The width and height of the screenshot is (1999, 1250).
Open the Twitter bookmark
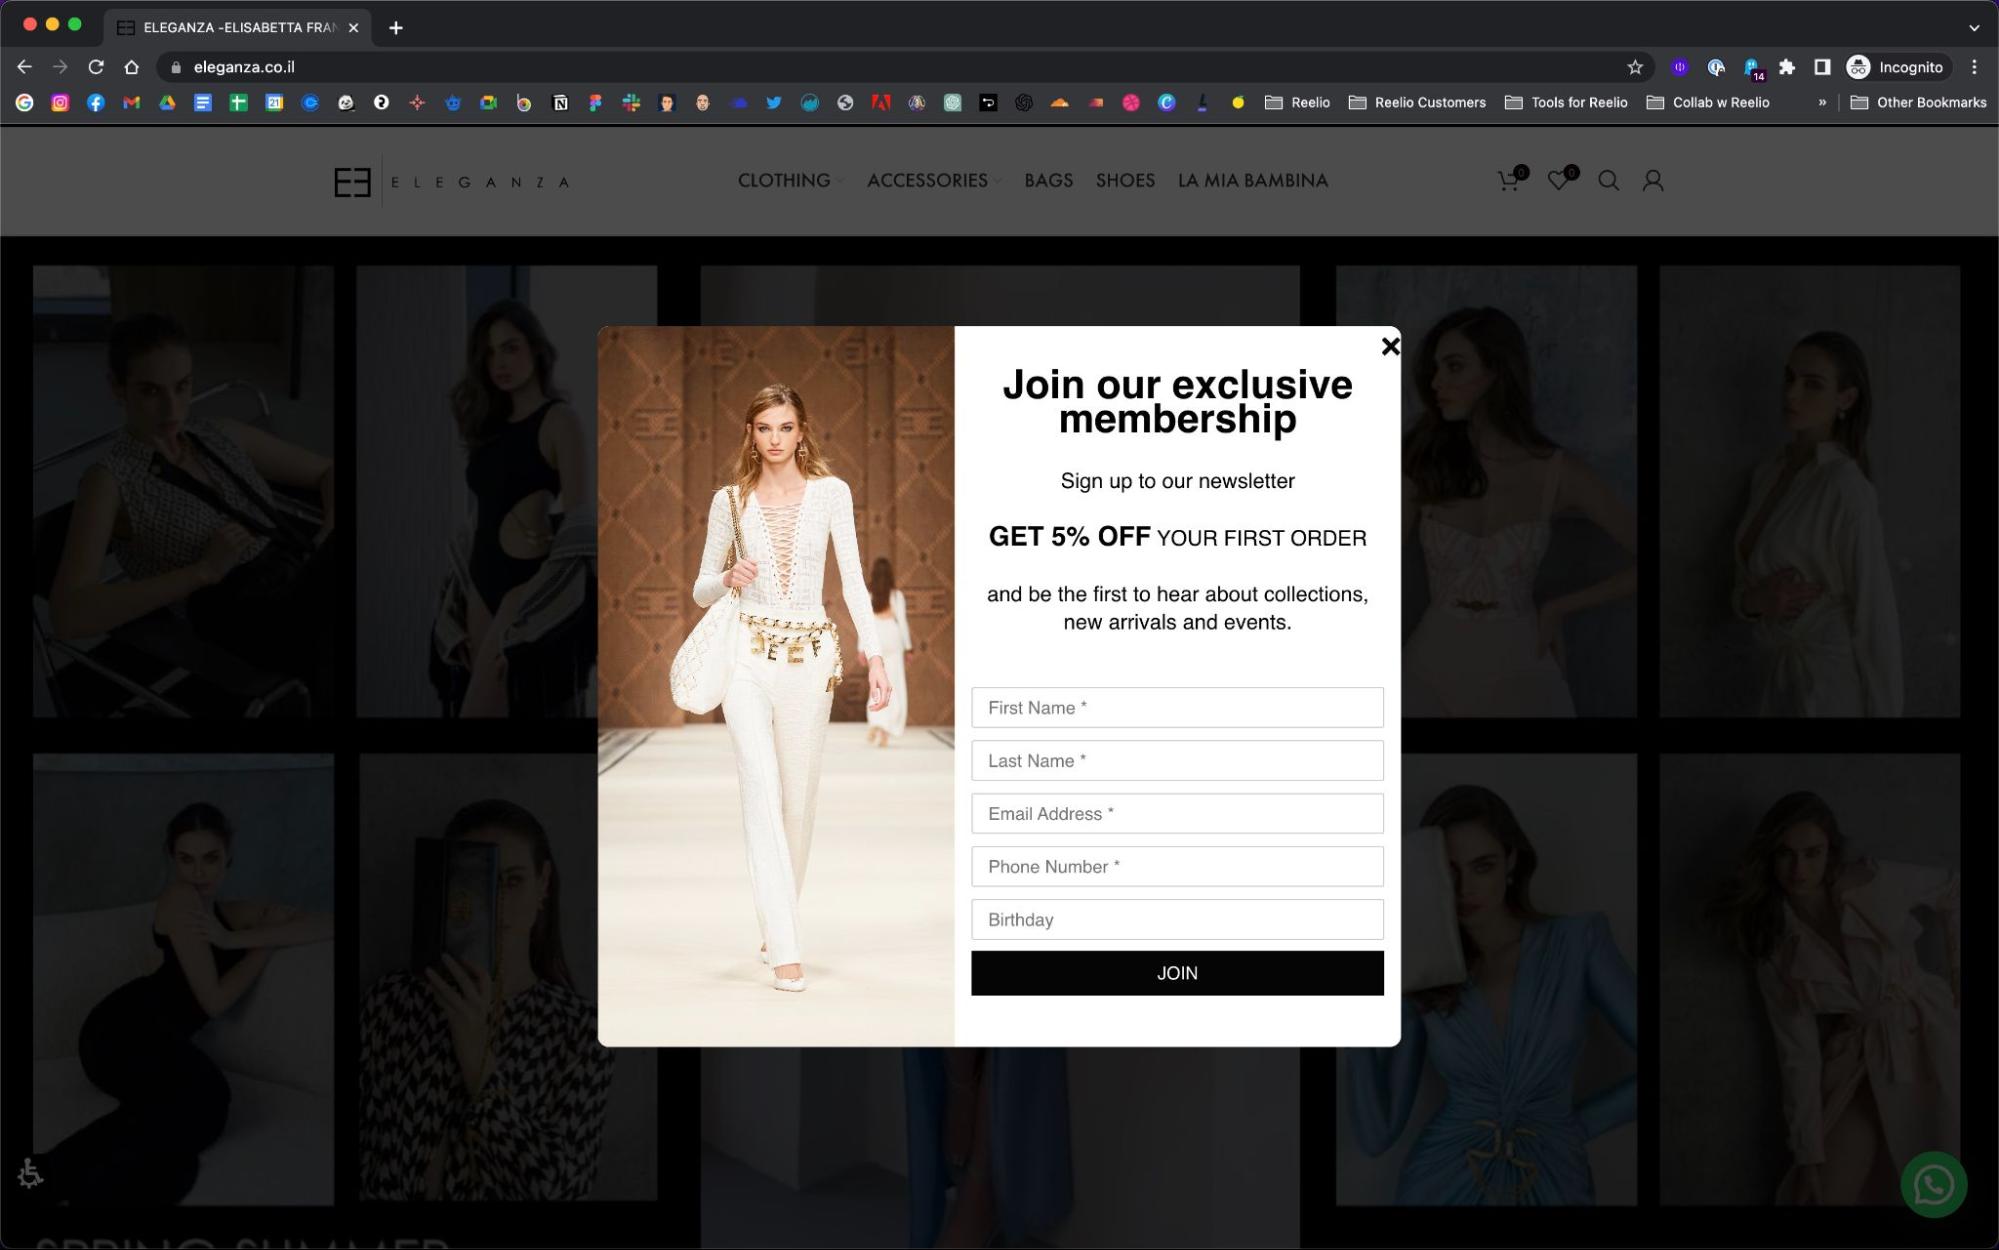click(774, 102)
